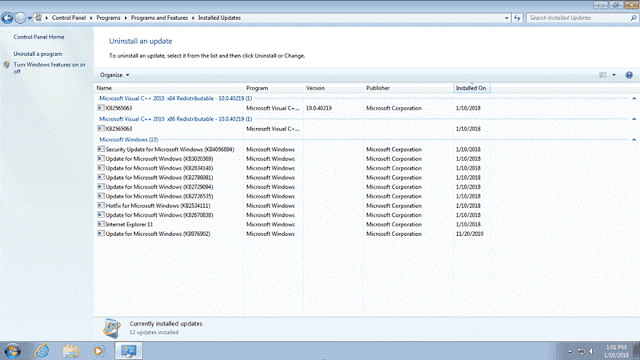
Task: Launch Windows Media Player from taskbar
Action: pyautogui.click(x=98, y=351)
